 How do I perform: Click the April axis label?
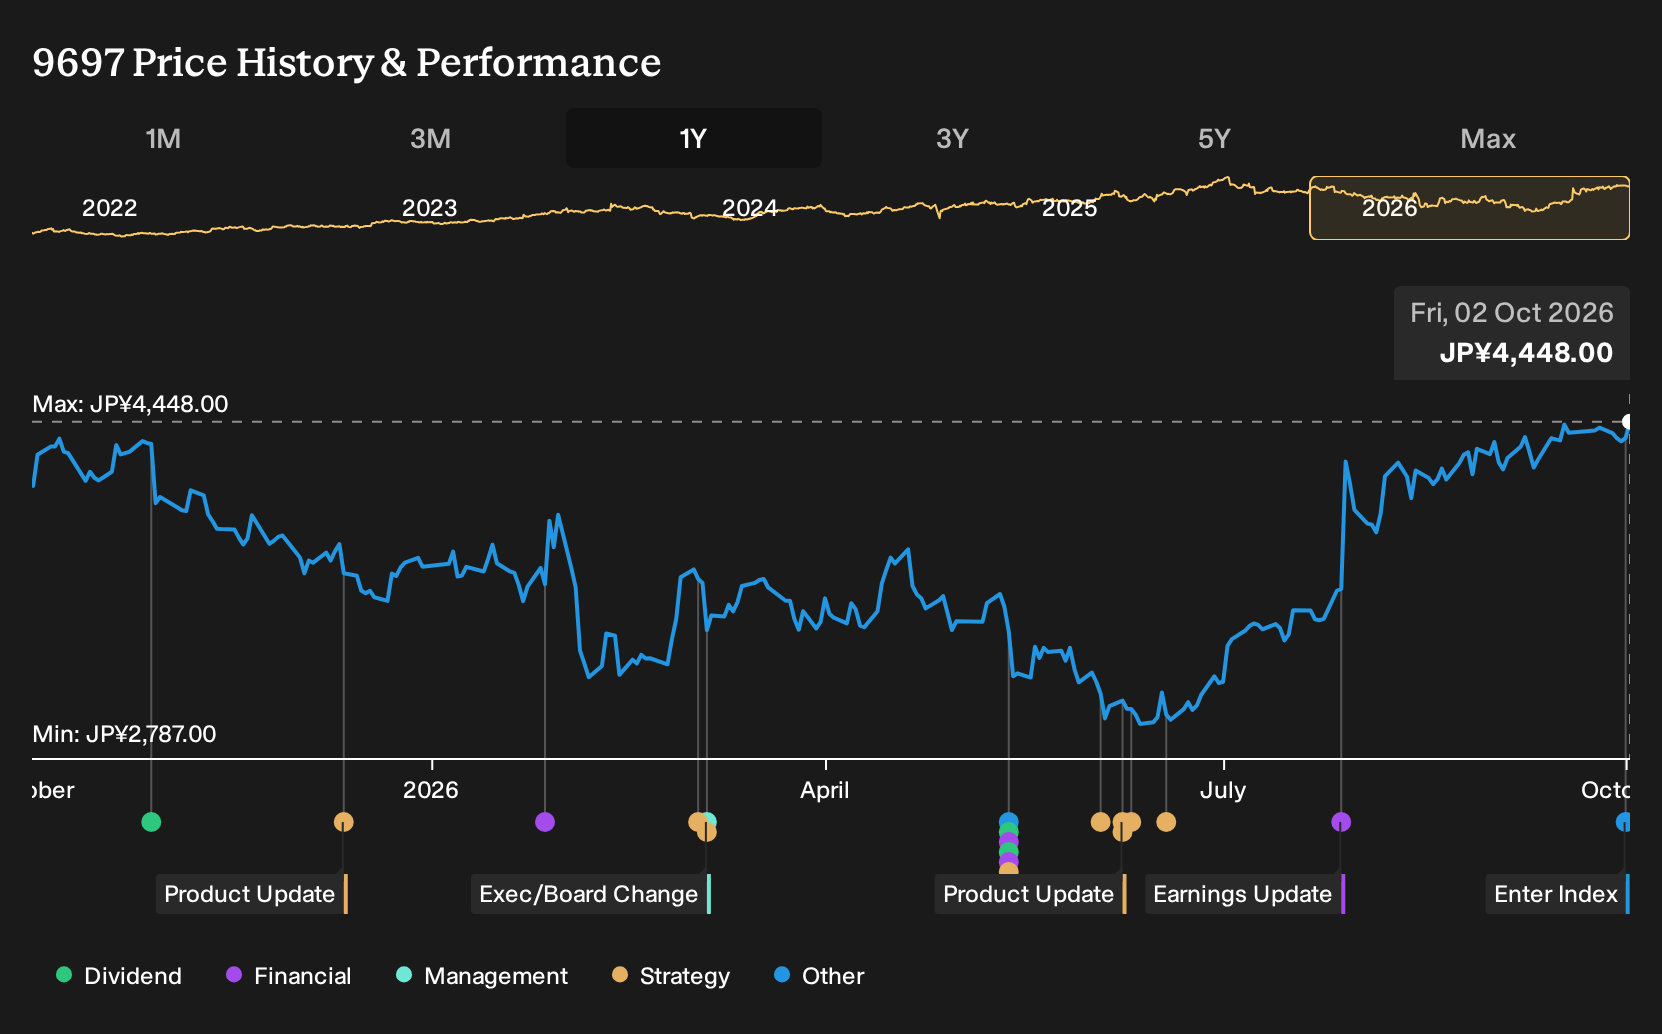pyautogui.click(x=825, y=790)
